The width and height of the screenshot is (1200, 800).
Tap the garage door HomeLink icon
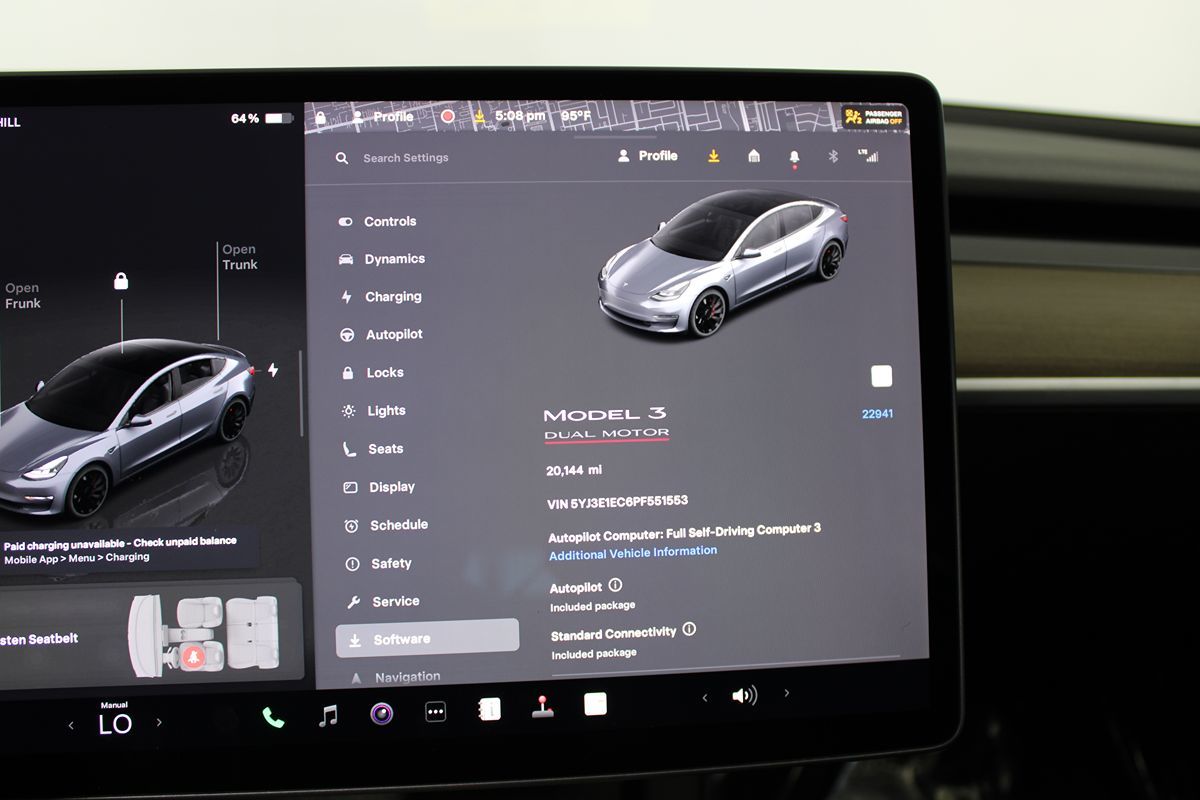point(754,156)
